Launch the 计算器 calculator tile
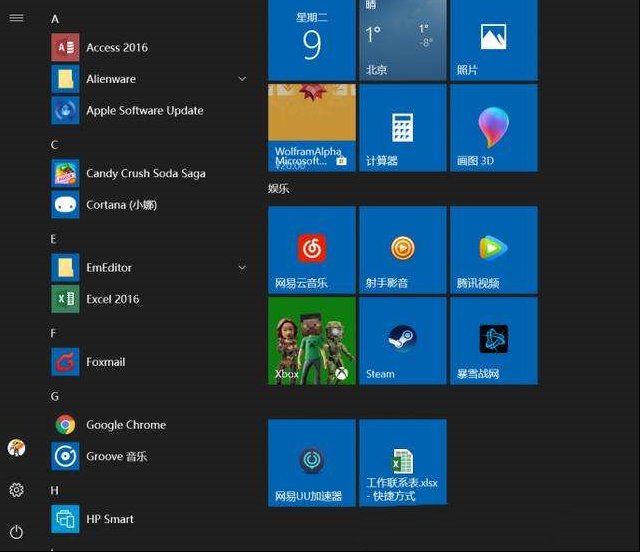This screenshot has width=640, height=552. [403, 128]
